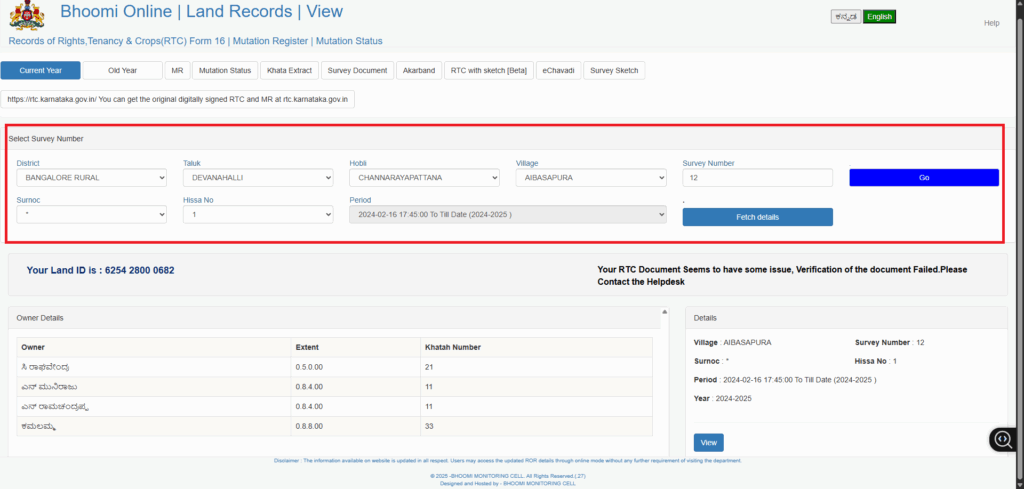Focus the Survey Number input field

(758, 178)
